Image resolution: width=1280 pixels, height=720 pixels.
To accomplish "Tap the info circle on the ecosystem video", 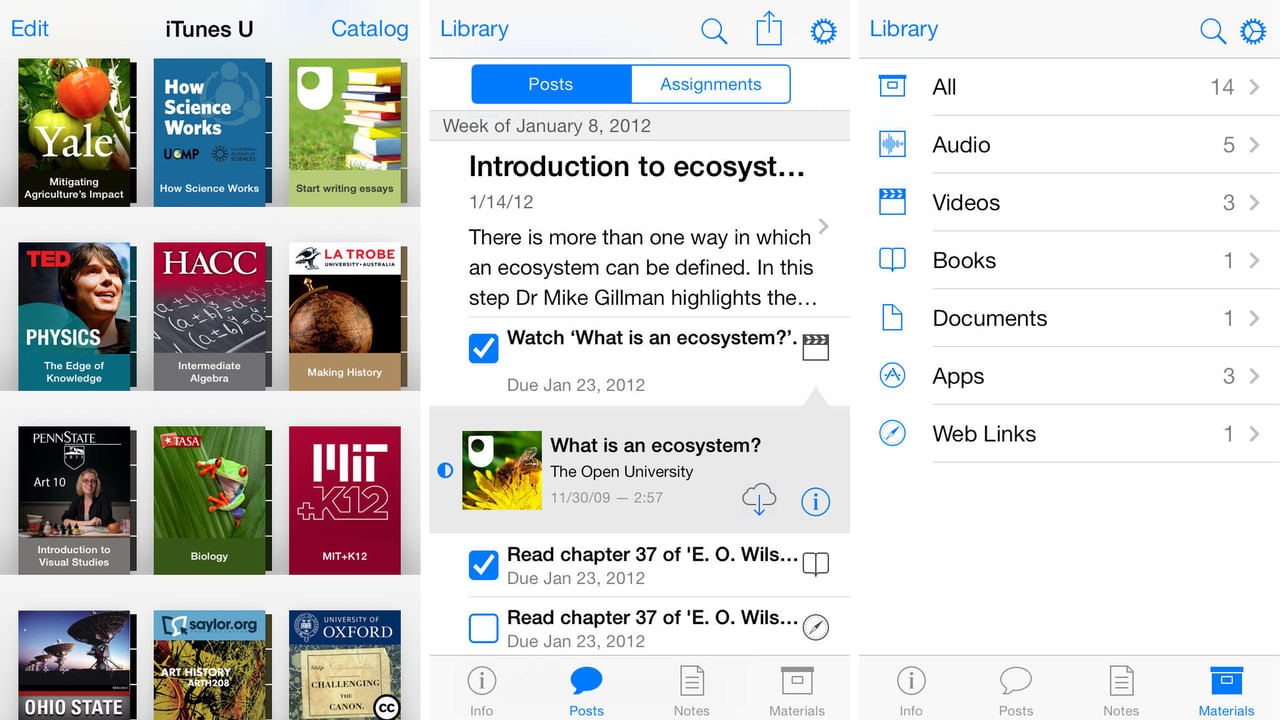I will pos(816,502).
